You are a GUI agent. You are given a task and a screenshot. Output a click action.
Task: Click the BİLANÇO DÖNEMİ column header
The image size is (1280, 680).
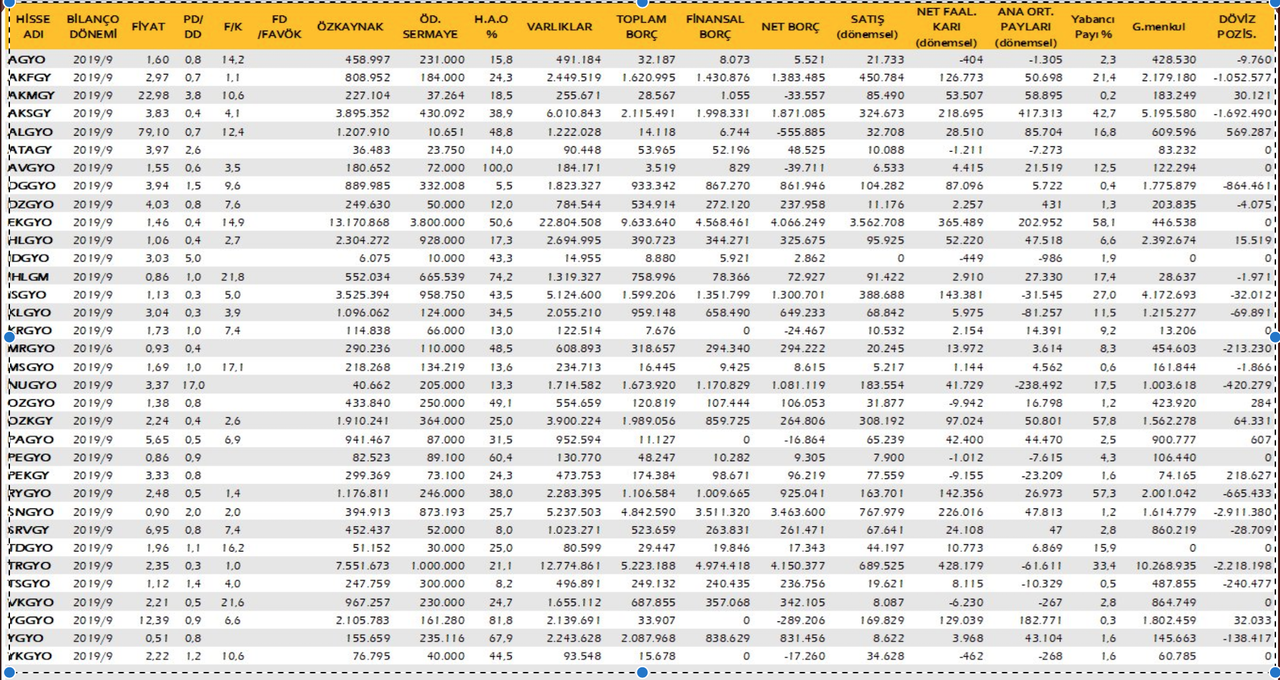click(93, 27)
